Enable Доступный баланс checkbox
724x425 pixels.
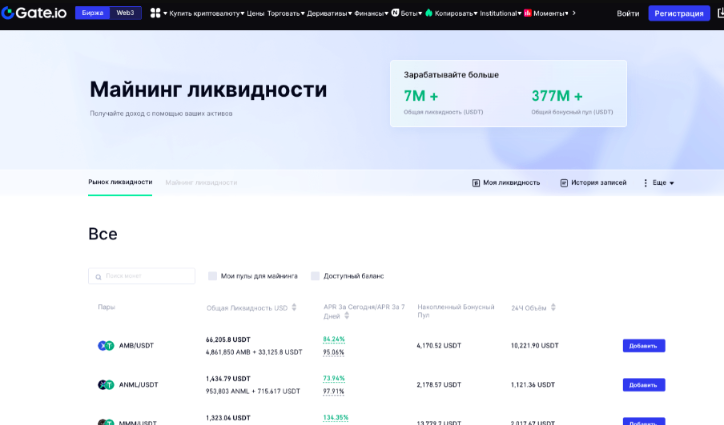[x=315, y=276]
